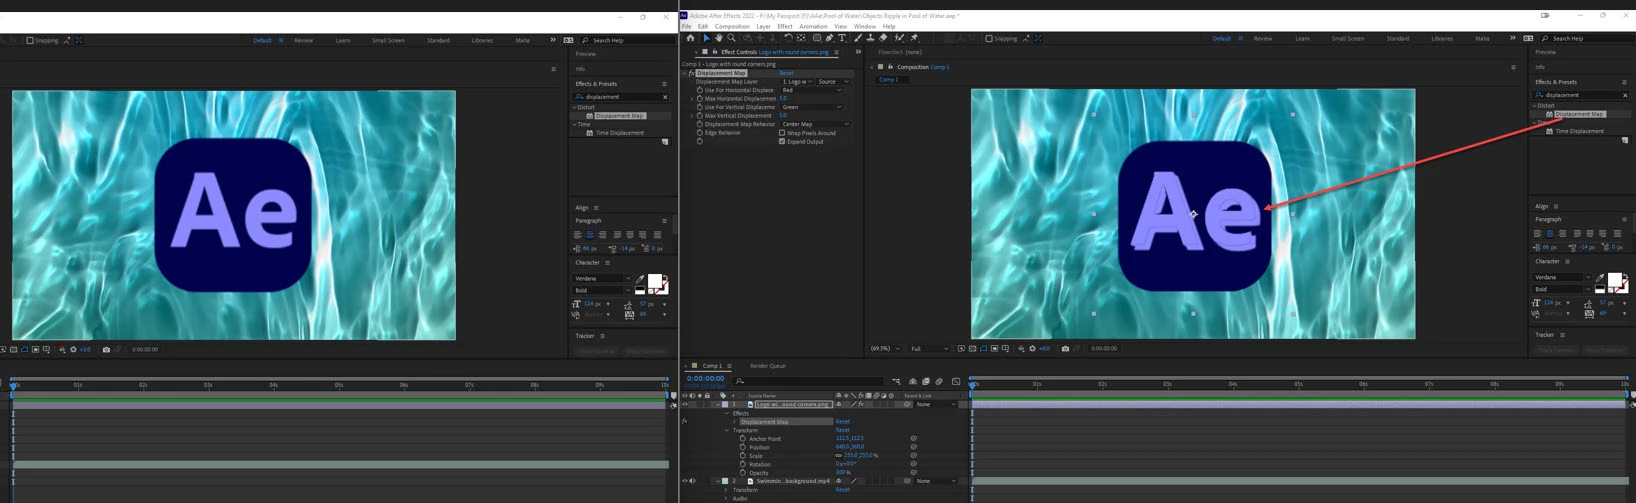The width and height of the screenshot is (1636, 503).
Task: Expand Max Horizontal Displacement property
Action: click(x=692, y=98)
